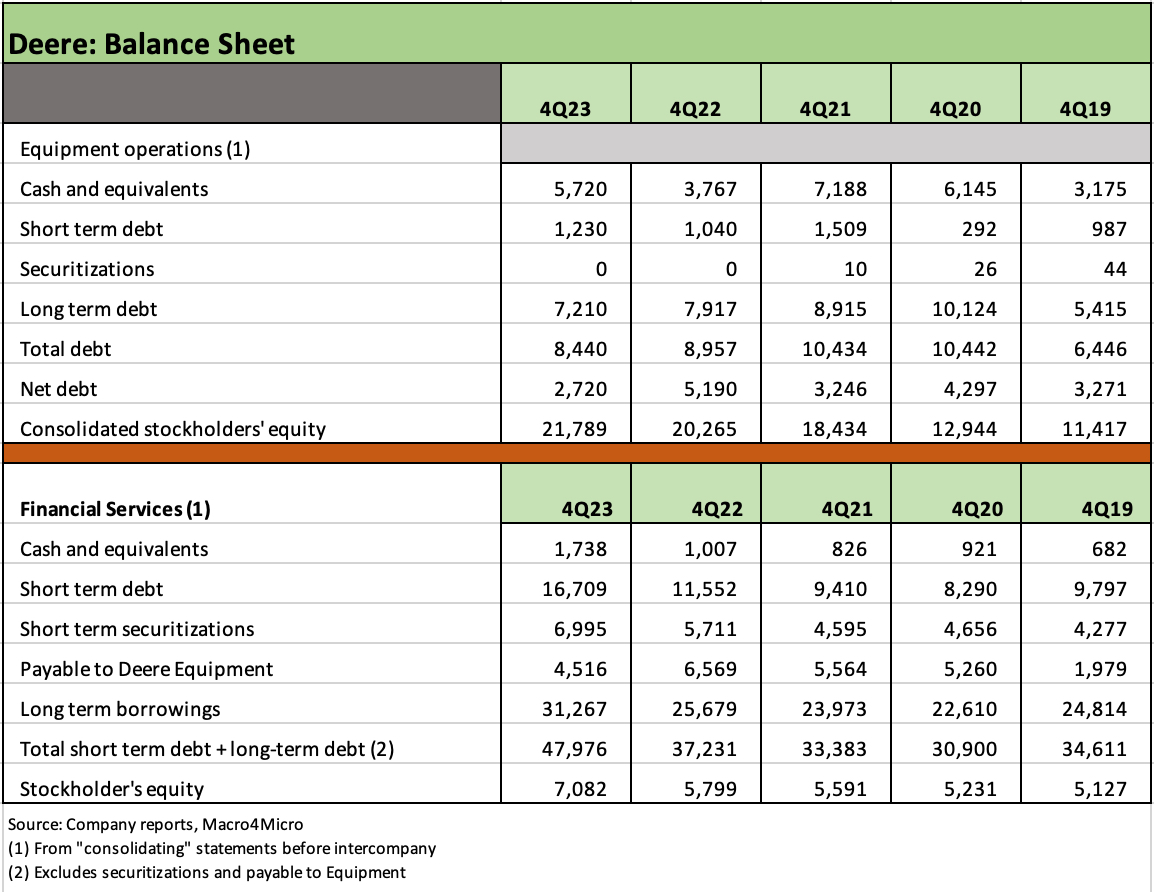Click Financial Services cash value 826
This screenshot has height=892, width=1154.
click(849, 549)
